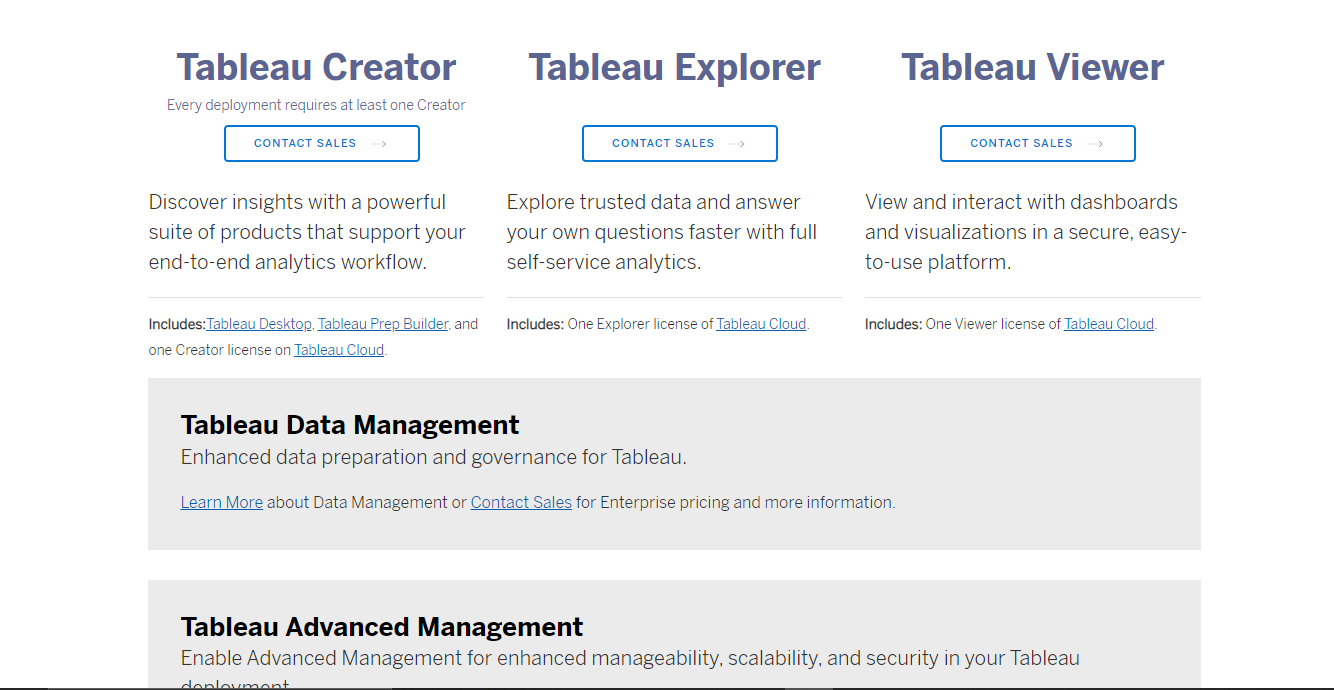Click Contact Sales under Tableau Creator

pyautogui.click(x=321, y=143)
